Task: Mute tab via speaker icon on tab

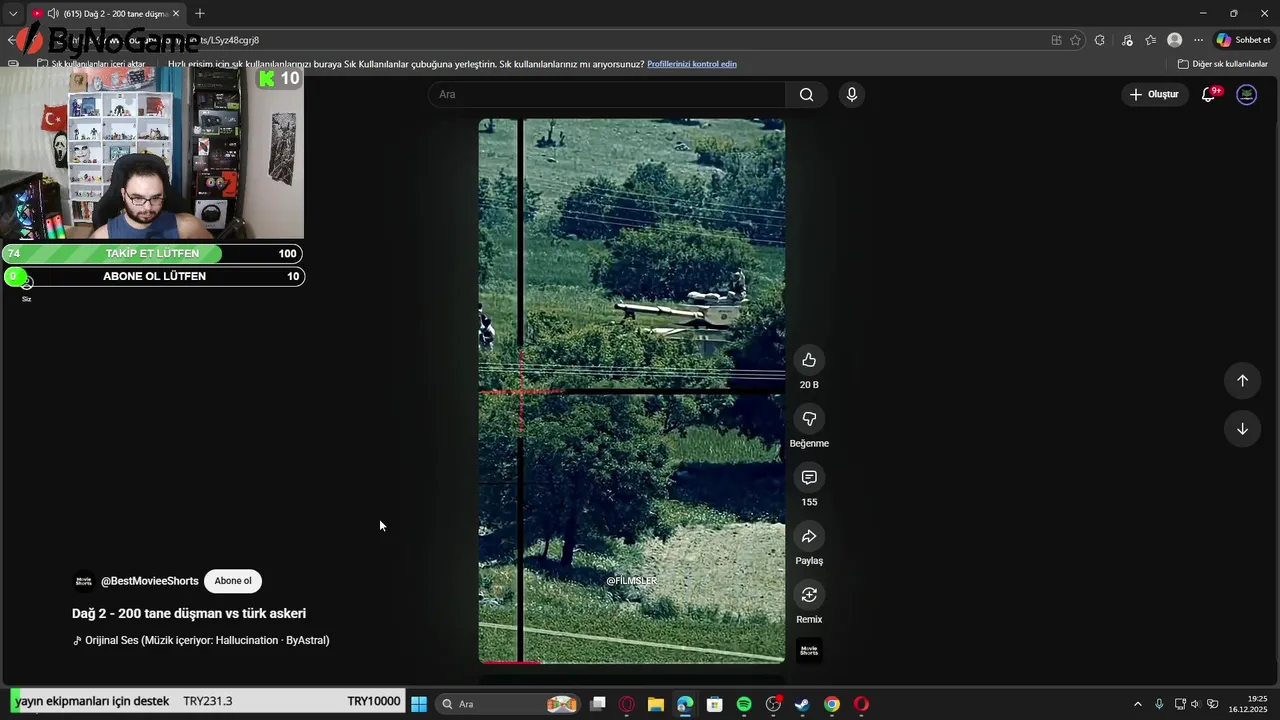Action: 53,14
